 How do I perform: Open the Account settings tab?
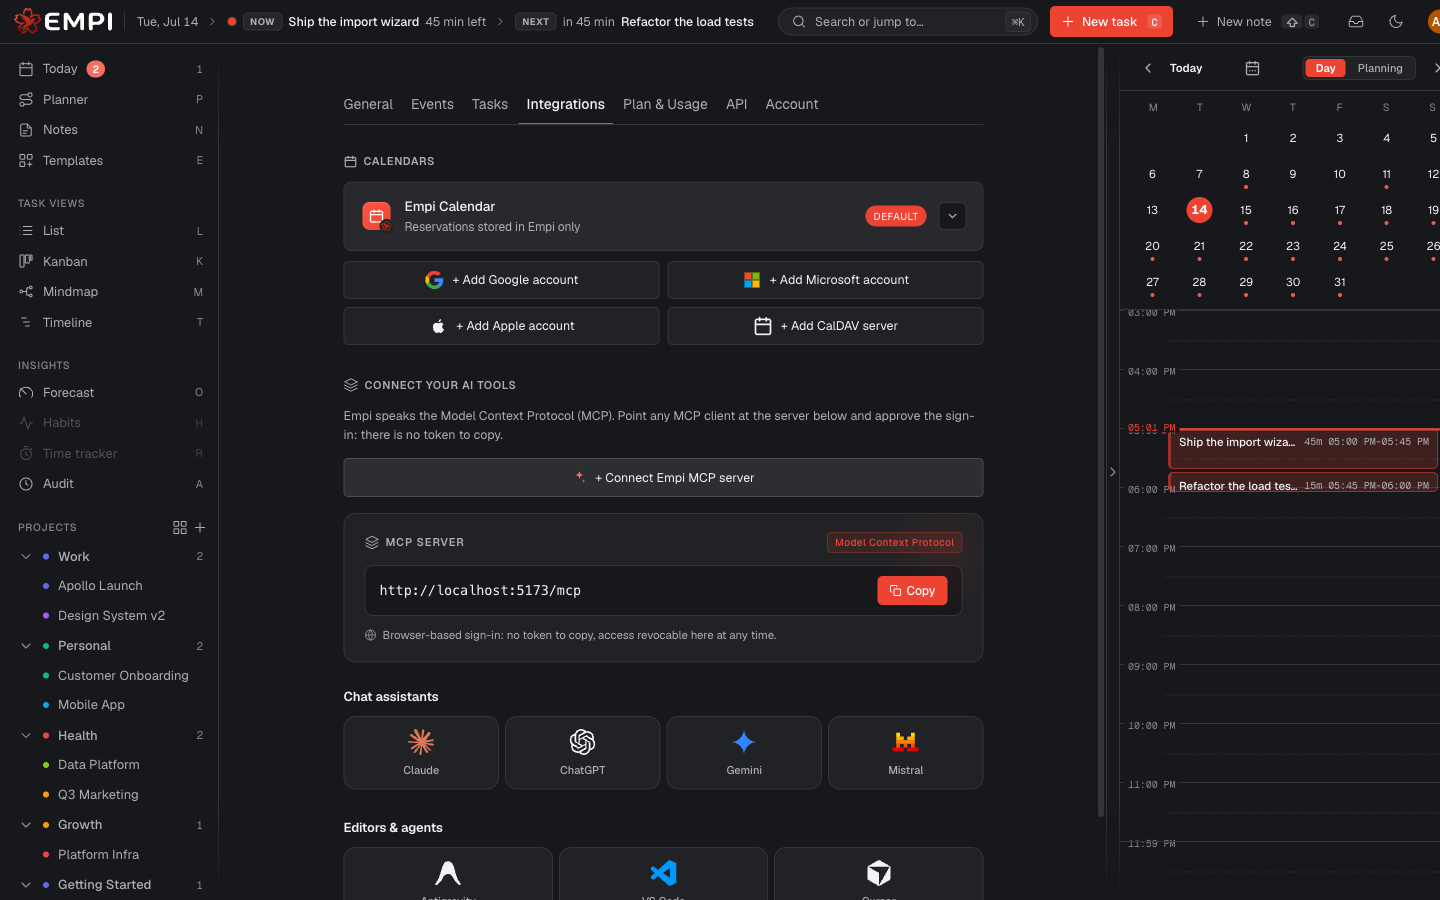pyautogui.click(x=792, y=104)
